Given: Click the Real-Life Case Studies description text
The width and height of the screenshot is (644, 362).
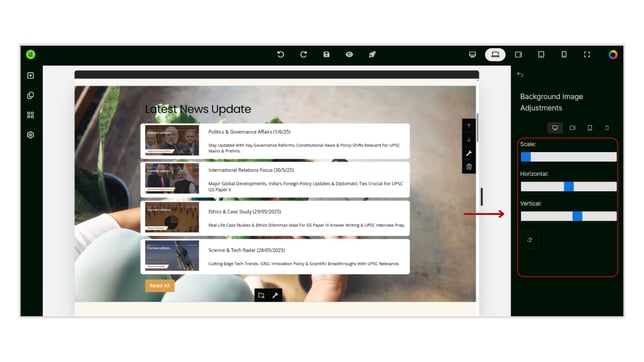Looking at the screenshot, I should (x=306, y=225).
